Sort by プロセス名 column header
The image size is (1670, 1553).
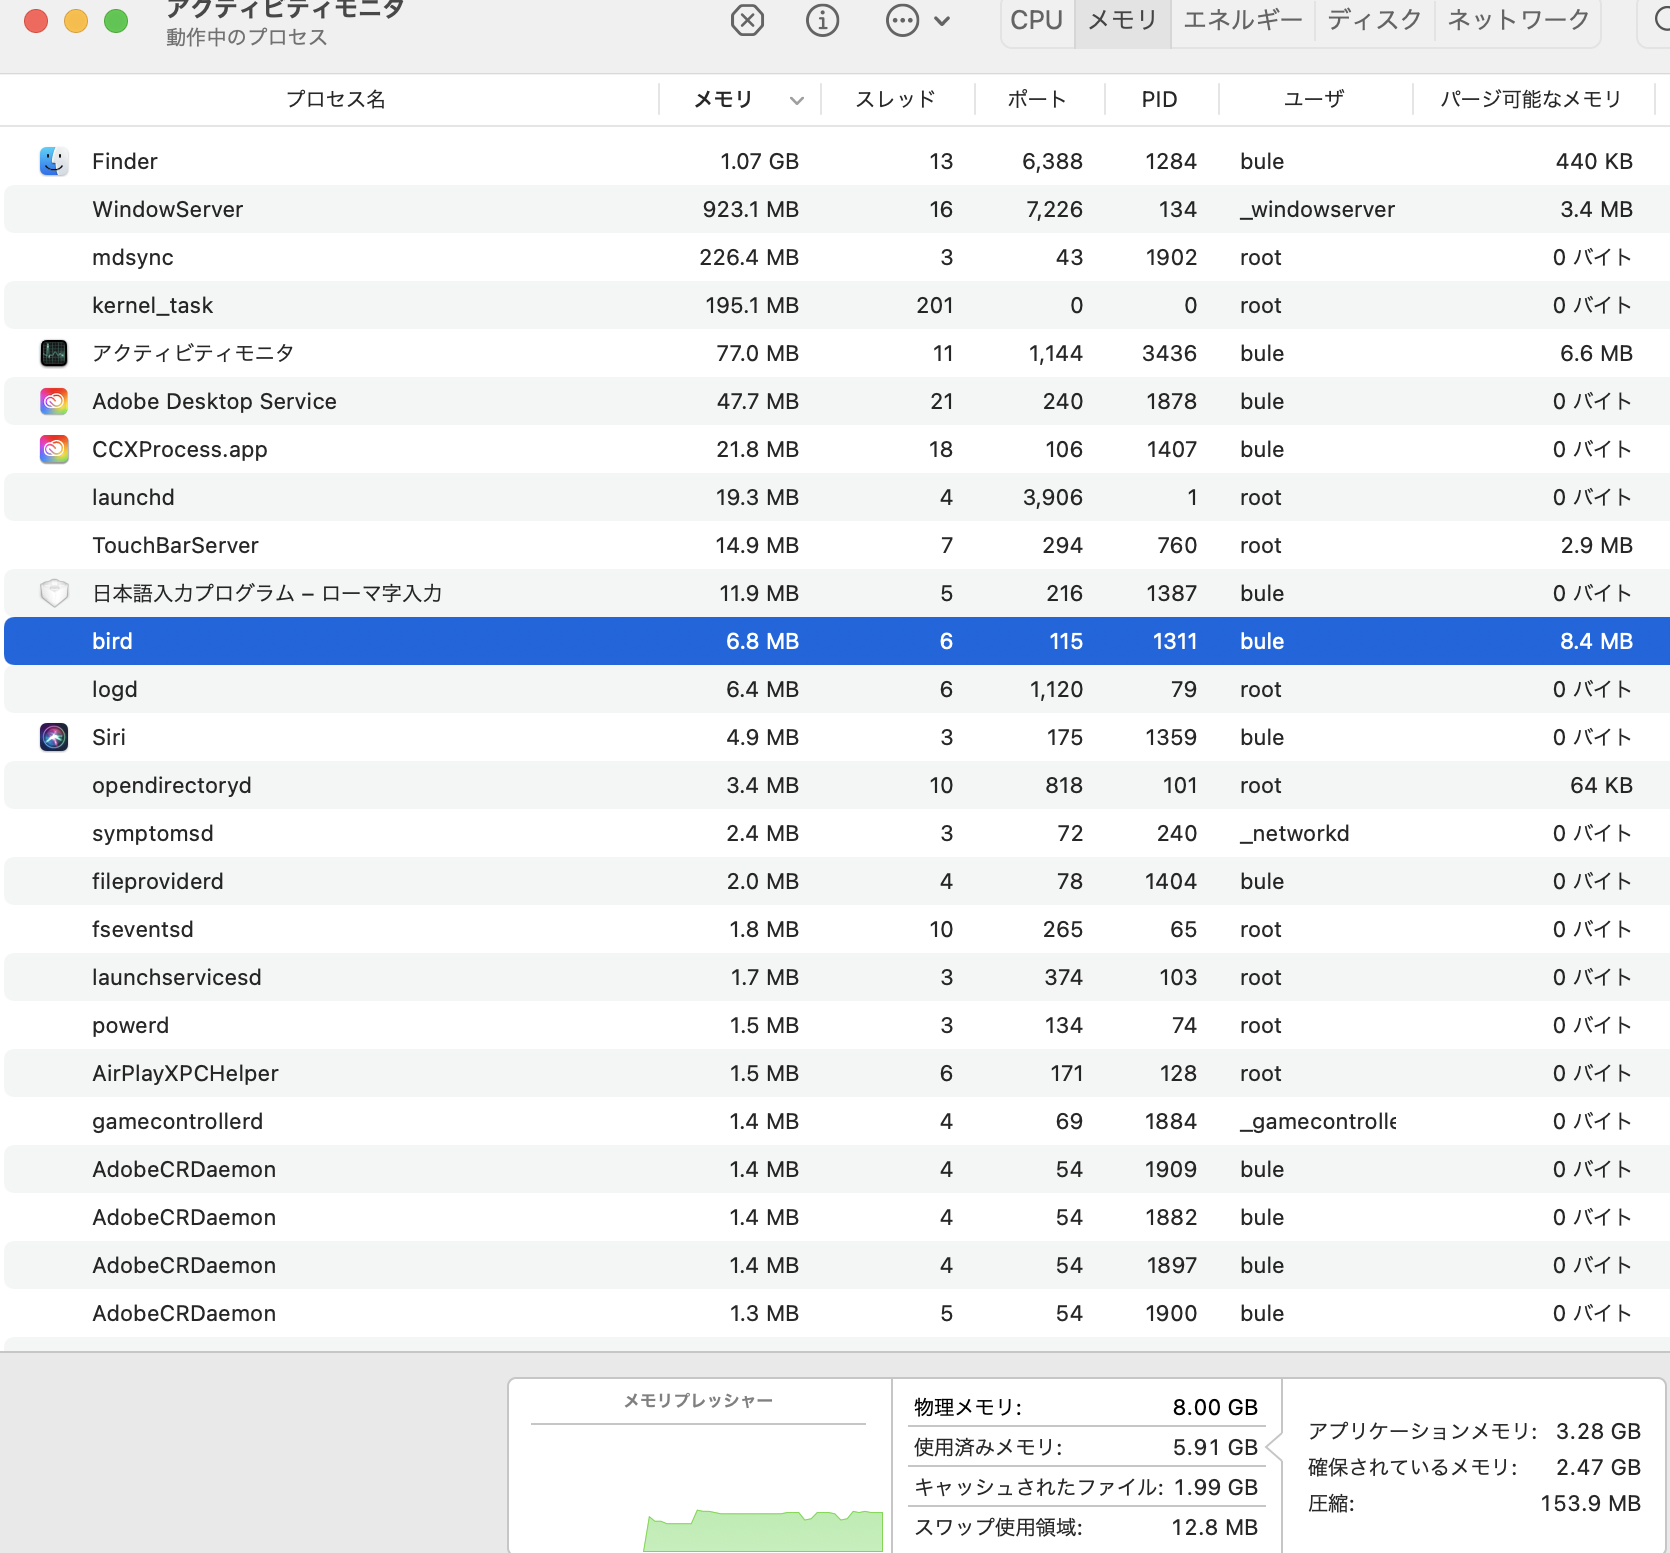pos(335,100)
